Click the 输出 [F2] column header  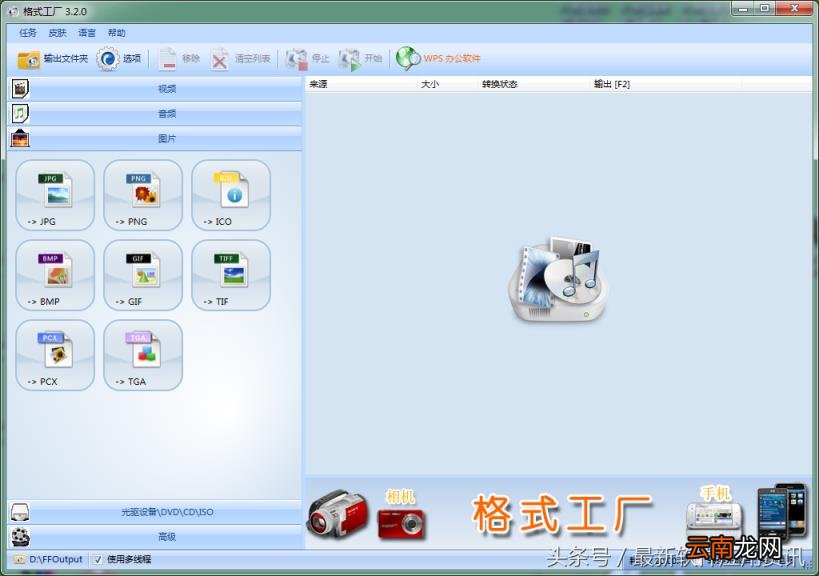(665, 84)
